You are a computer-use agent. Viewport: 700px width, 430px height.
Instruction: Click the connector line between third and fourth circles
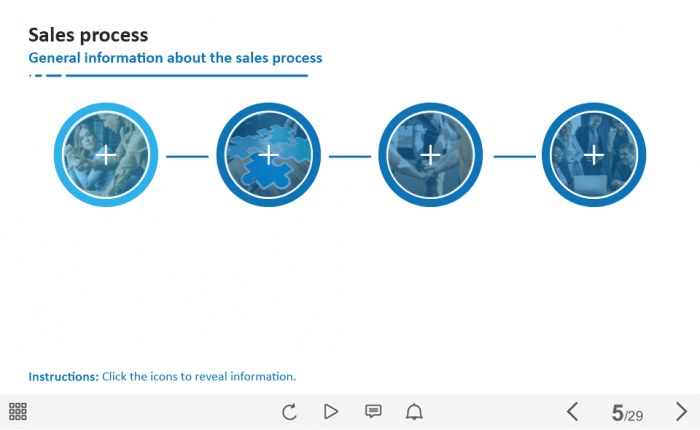coord(514,156)
